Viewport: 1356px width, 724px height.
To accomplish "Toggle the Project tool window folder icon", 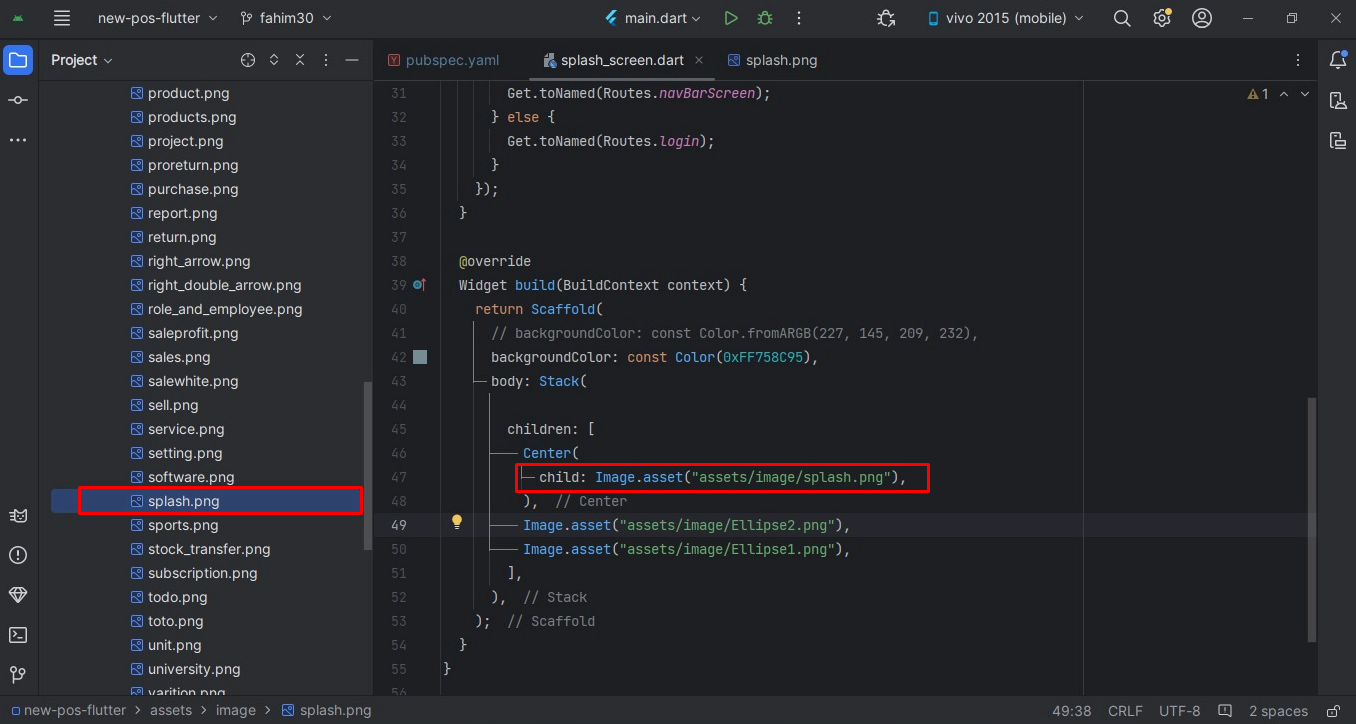I will coord(18,60).
